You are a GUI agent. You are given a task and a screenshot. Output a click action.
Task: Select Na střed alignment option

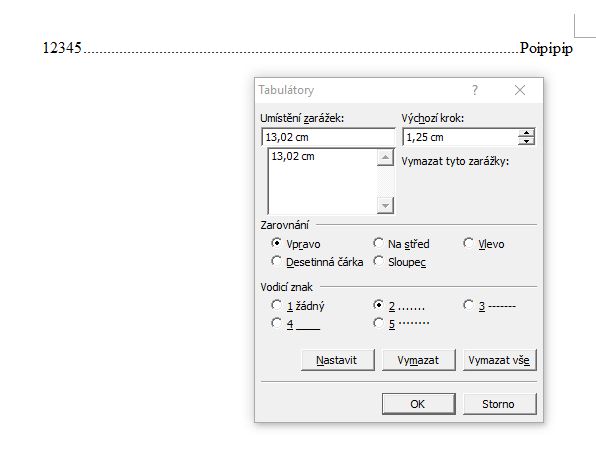(378, 243)
